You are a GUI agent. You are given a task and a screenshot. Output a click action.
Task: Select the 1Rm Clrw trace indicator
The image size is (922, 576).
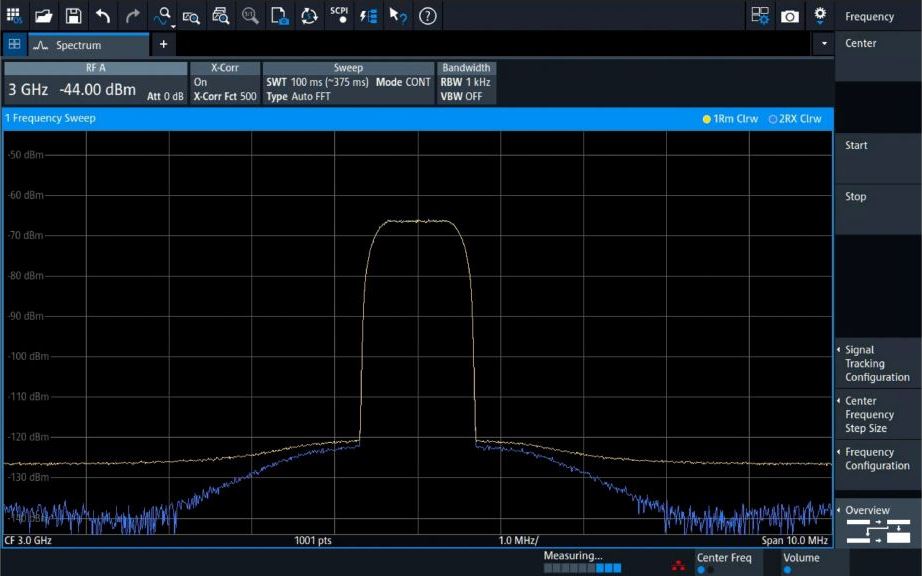click(x=730, y=119)
